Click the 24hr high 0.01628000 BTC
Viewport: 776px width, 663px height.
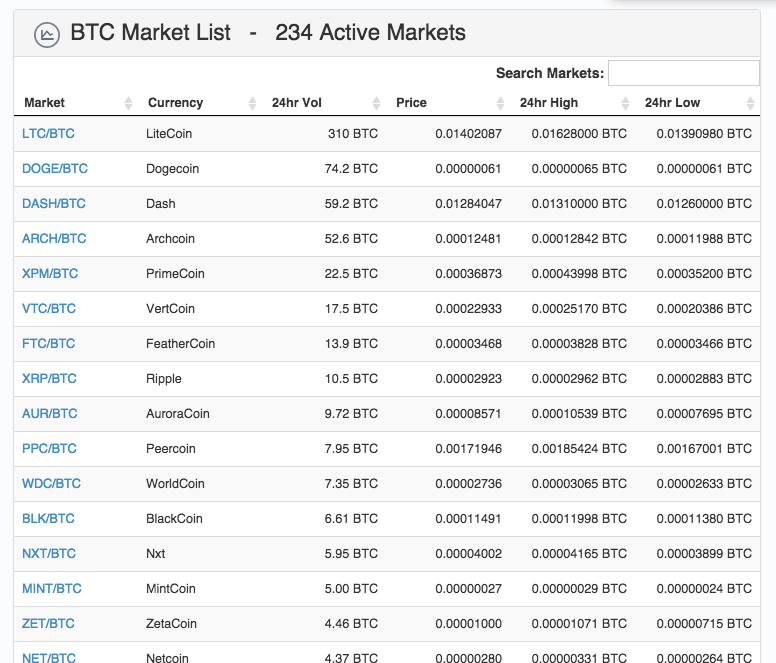(x=579, y=134)
